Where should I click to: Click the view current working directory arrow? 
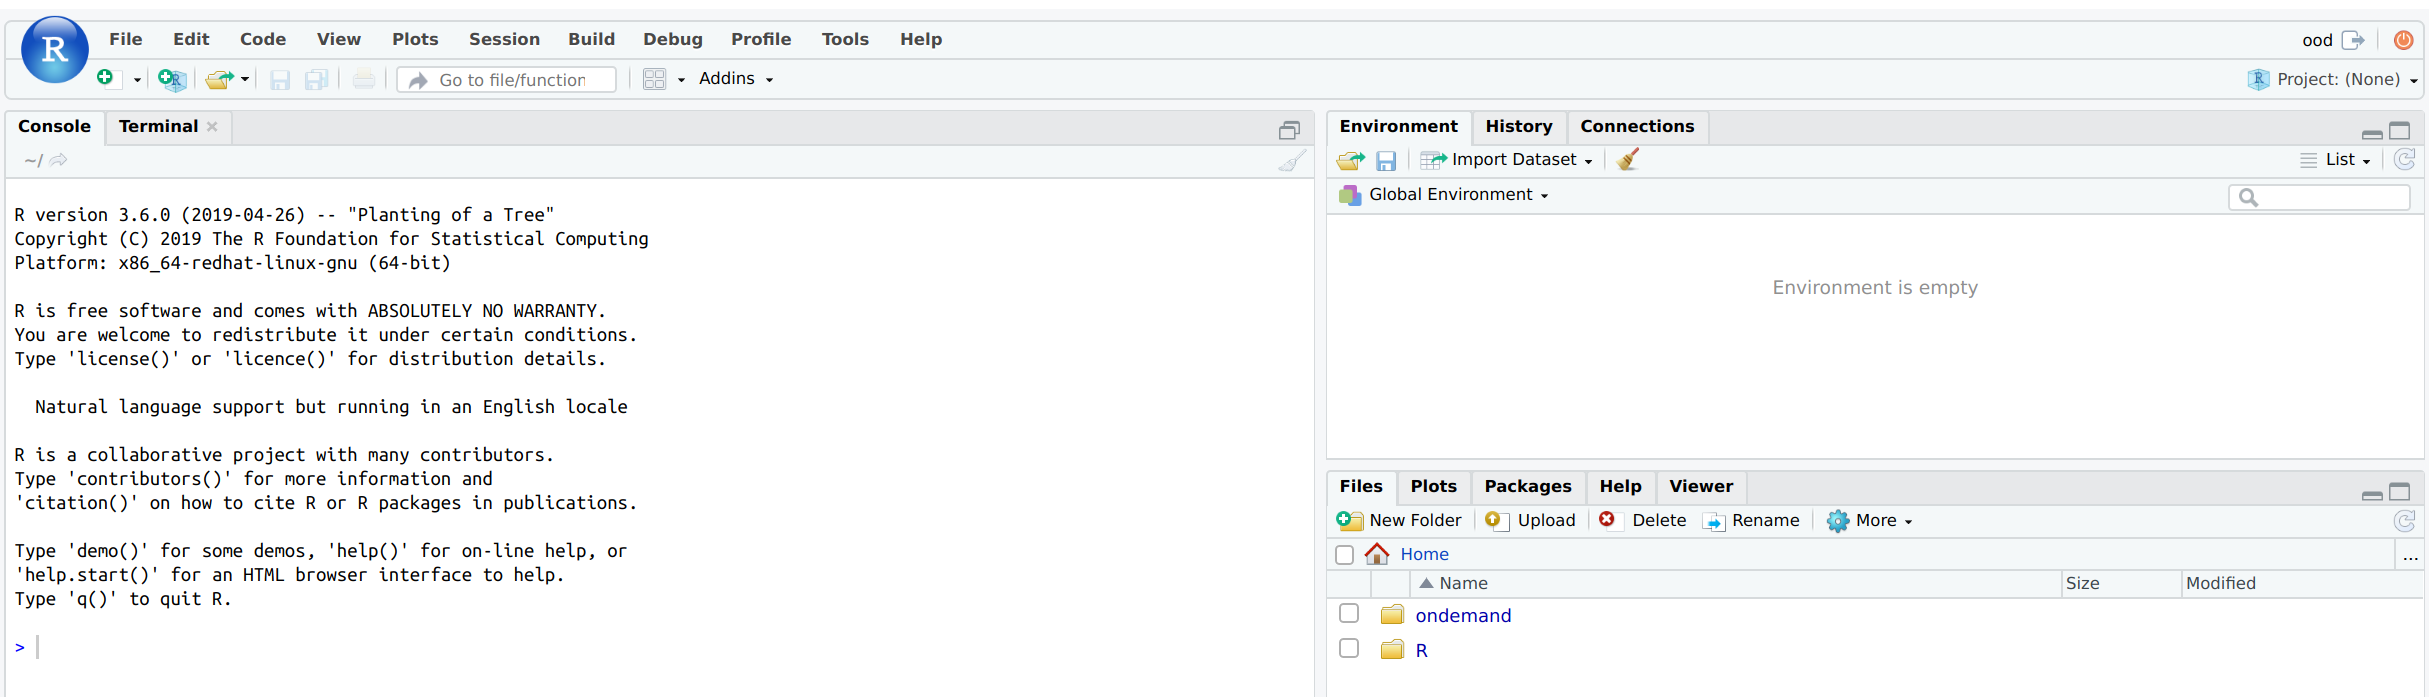(59, 160)
